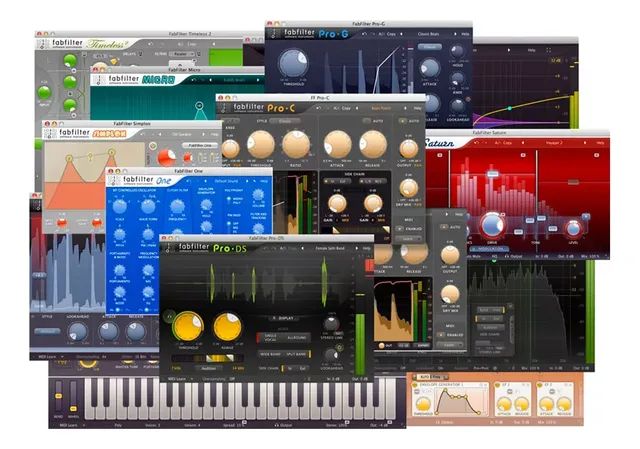
Task: Click the Pro-G large Threshold knob
Action: pyautogui.click(x=293, y=63)
